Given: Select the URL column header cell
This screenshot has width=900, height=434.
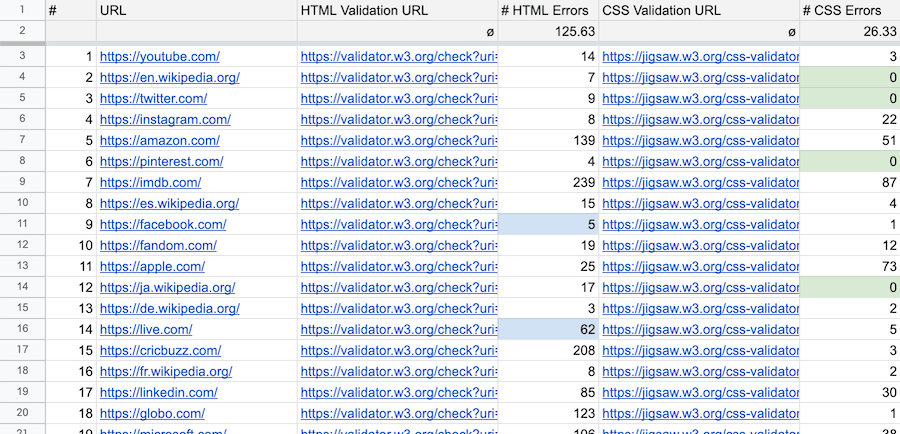Looking at the screenshot, I should (x=197, y=10).
